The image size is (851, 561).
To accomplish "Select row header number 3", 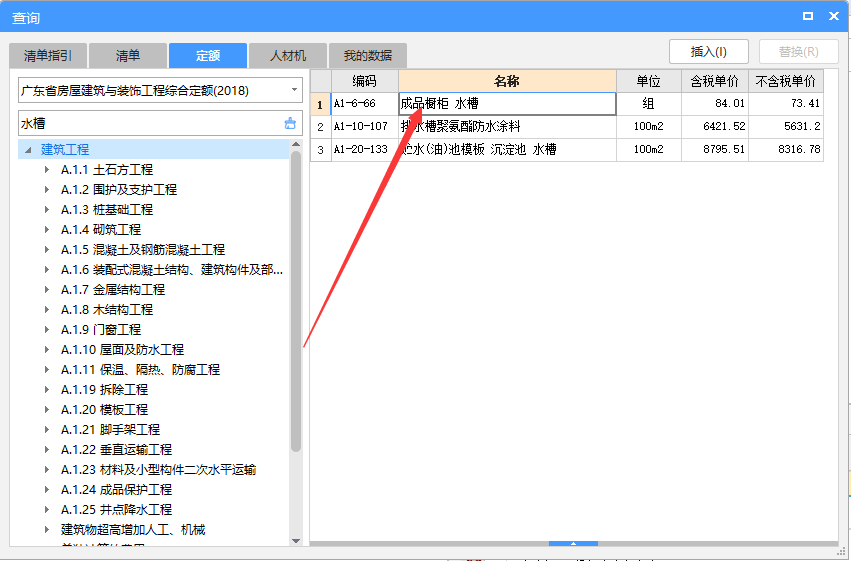I will point(321,149).
